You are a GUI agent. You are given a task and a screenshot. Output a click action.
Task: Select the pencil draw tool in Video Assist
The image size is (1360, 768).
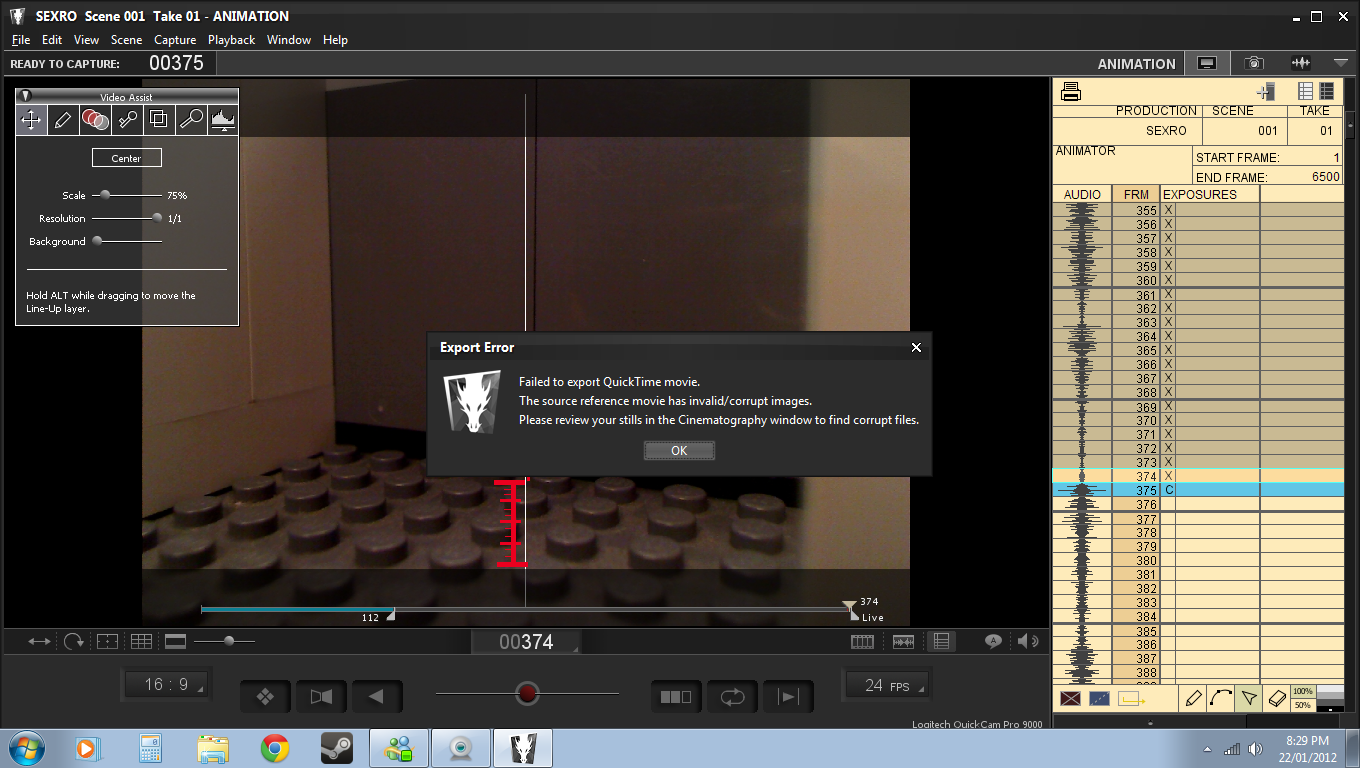[x=63, y=120]
